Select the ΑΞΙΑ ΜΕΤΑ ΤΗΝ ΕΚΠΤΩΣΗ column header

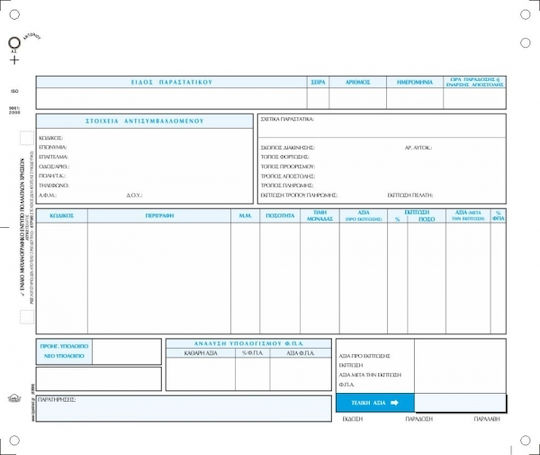tap(468, 215)
